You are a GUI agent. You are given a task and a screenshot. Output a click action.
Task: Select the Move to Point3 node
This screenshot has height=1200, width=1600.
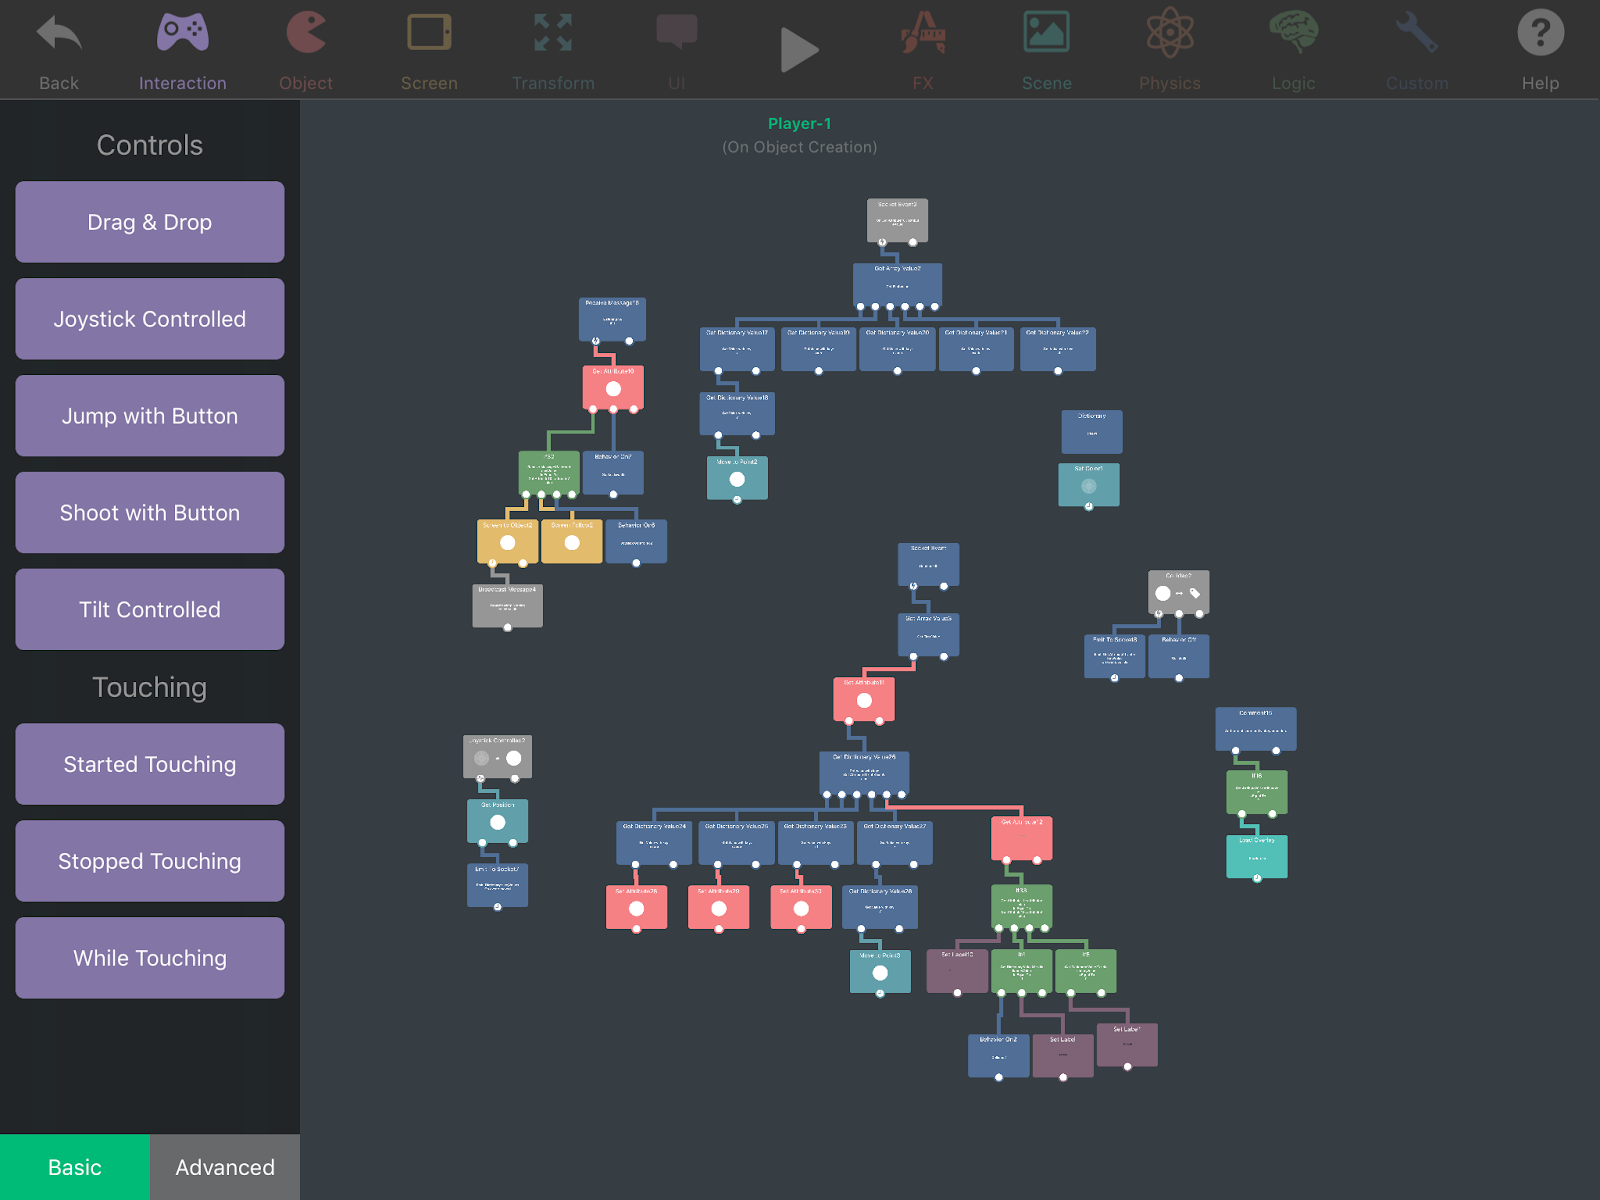tap(880, 972)
